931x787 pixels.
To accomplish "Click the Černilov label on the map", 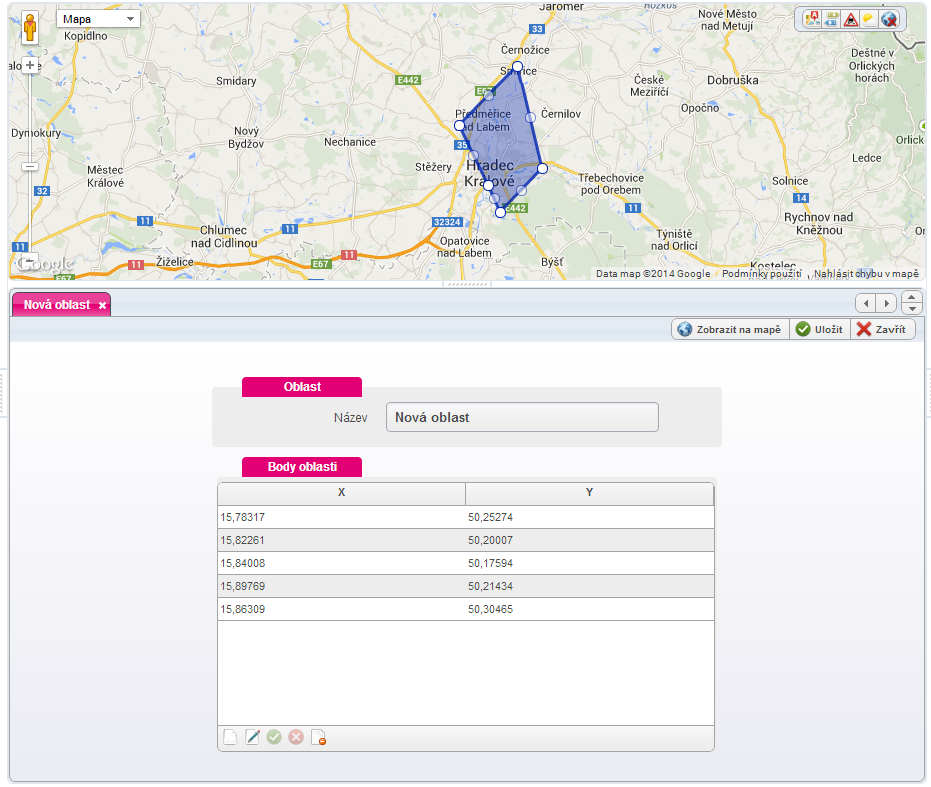I will click(560, 113).
